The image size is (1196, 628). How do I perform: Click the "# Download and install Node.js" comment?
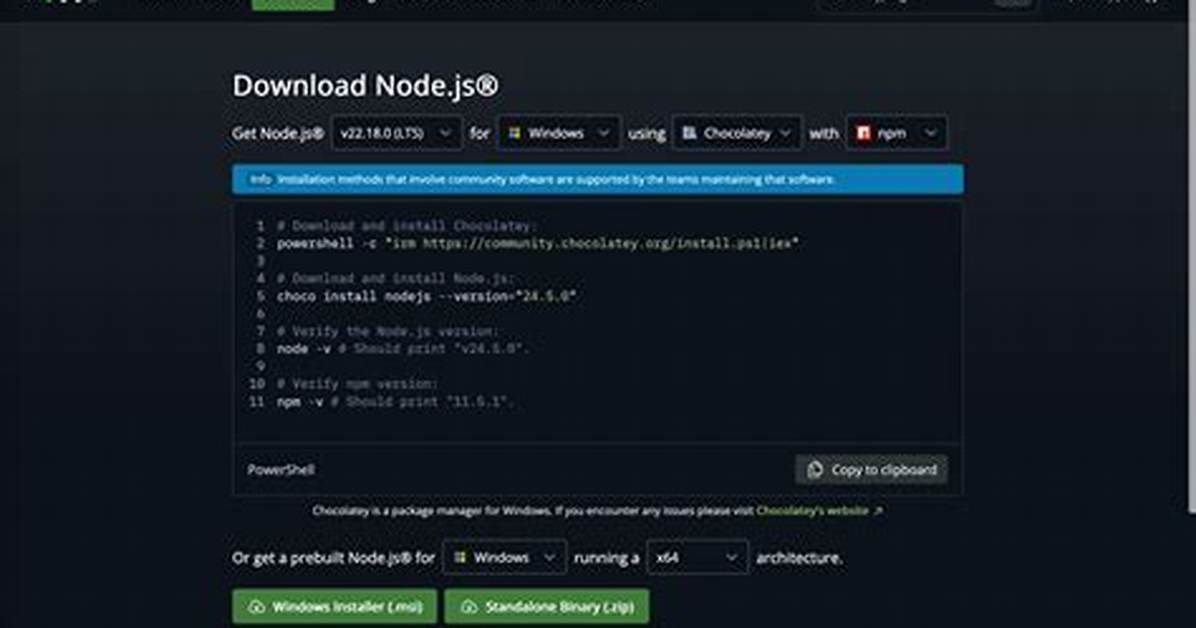coord(395,279)
